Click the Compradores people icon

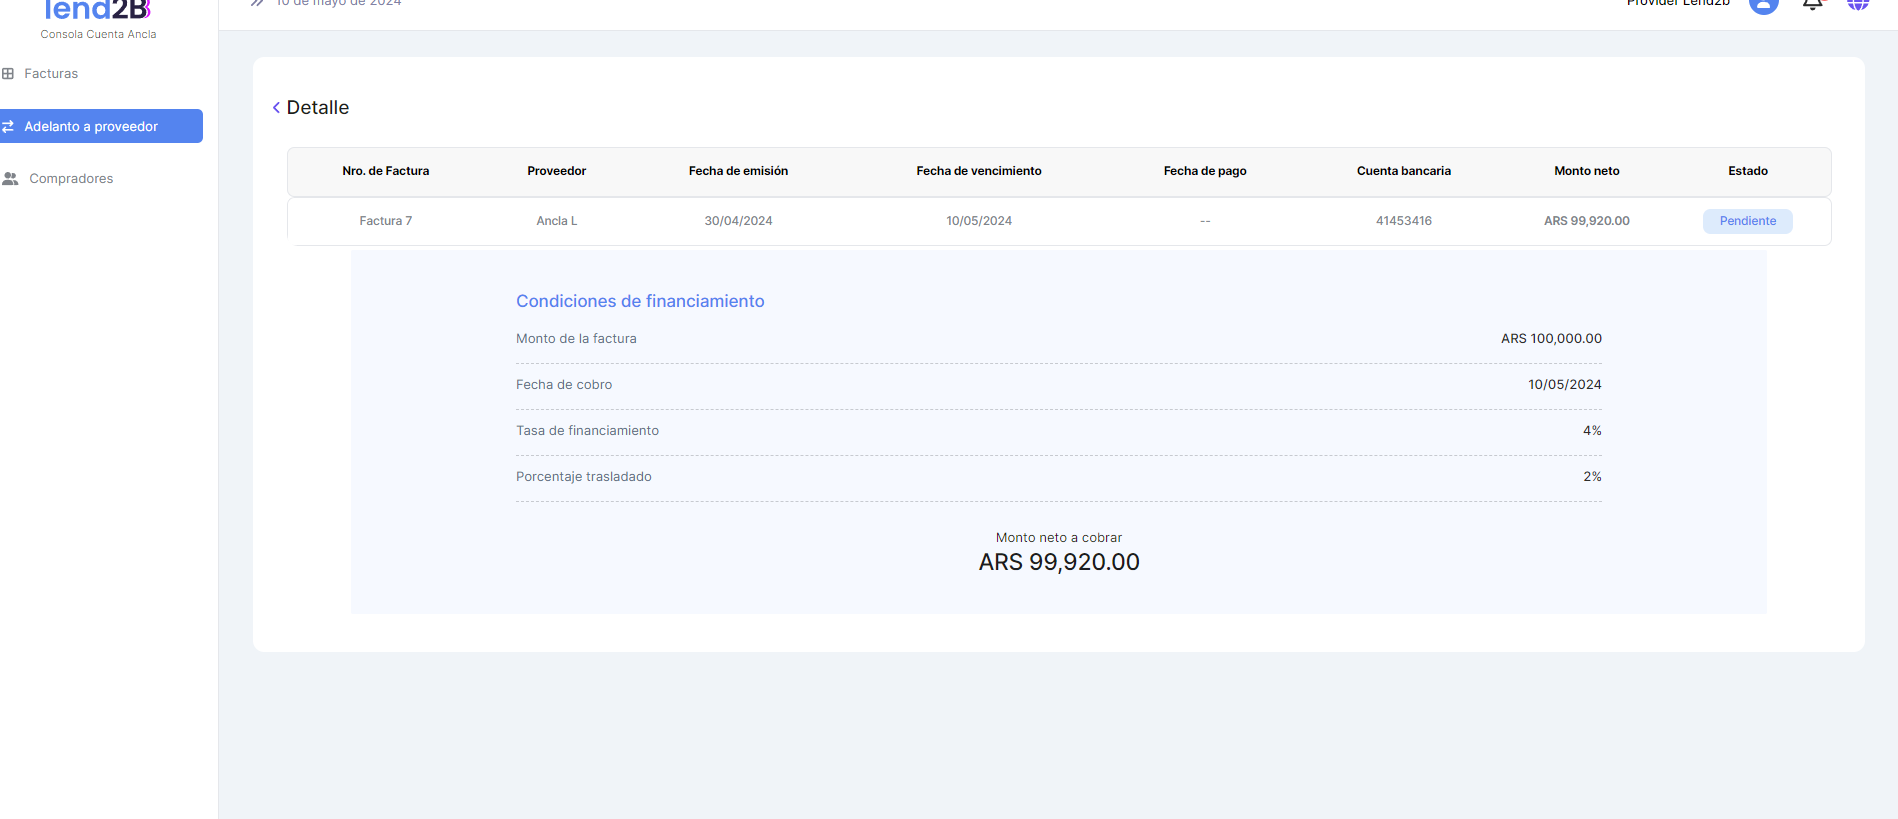(10, 179)
